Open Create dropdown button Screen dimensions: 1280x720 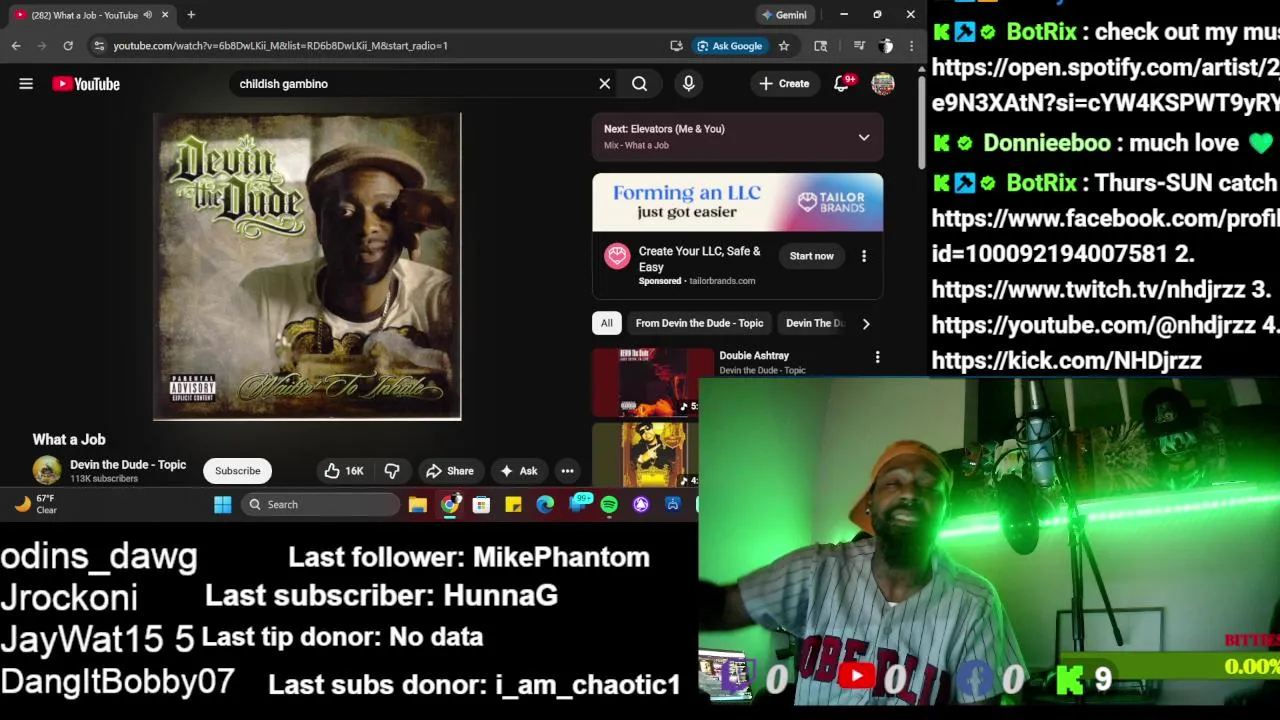tap(784, 84)
